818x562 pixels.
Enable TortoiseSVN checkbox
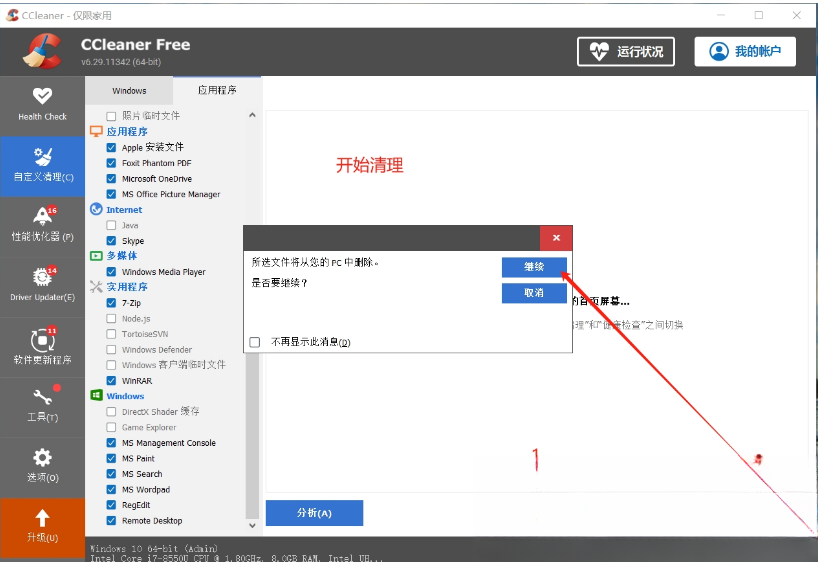[111, 334]
